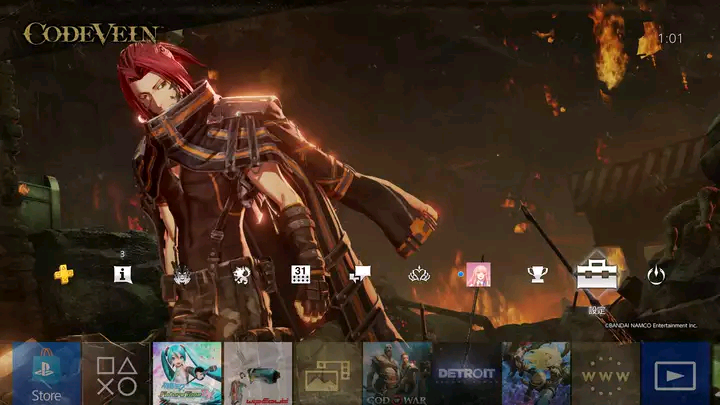Image resolution: width=720 pixels, height=405 pixels.
Task: Launch the WipEout game tile
Action: (x=258, y=373)
